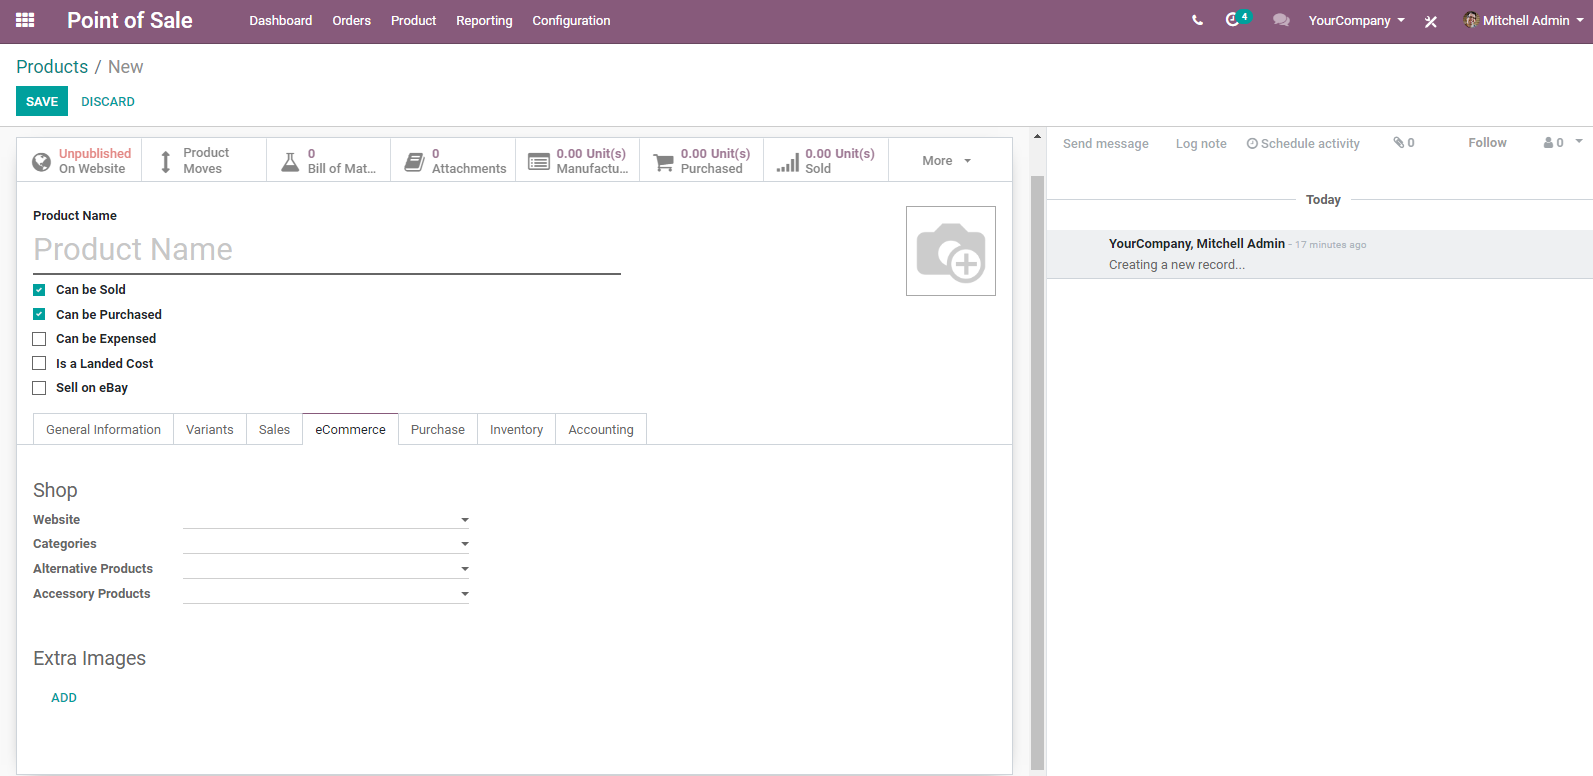The image size is (1593, 776).
Task: Click the Attachments document icon
Action: [x=414, y=161]
